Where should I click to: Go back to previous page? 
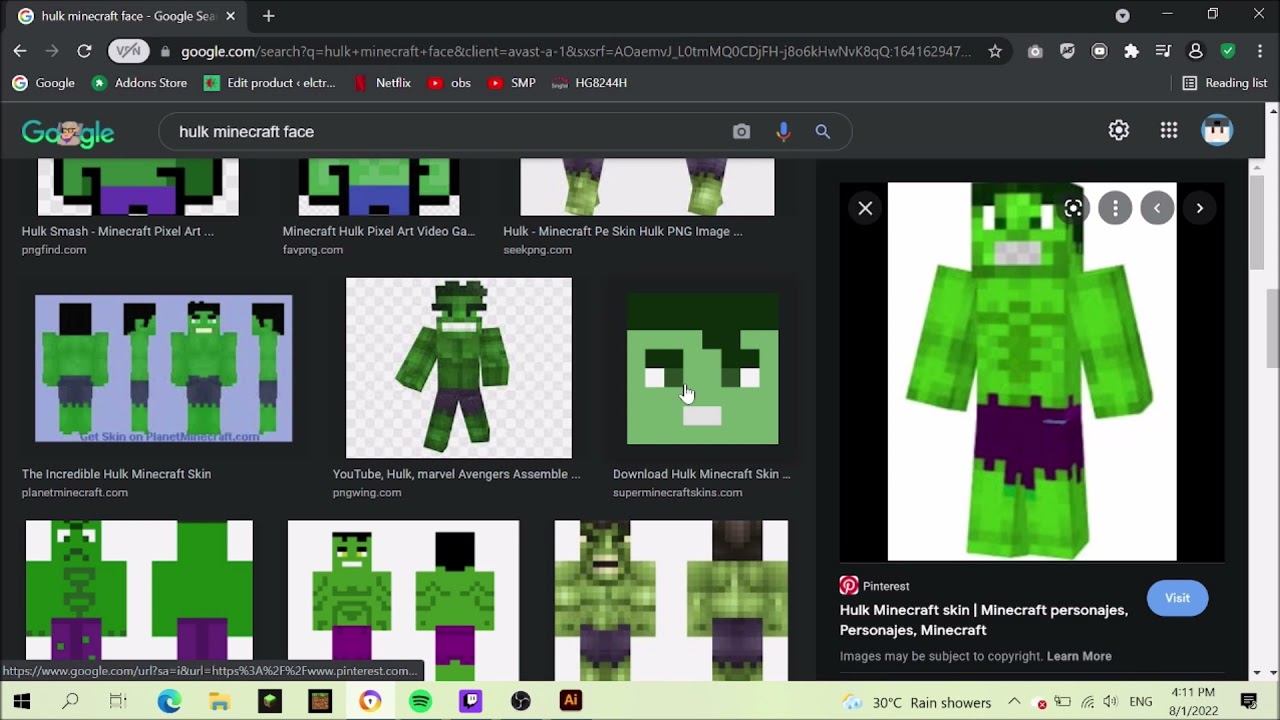click(x=20, y=51)
